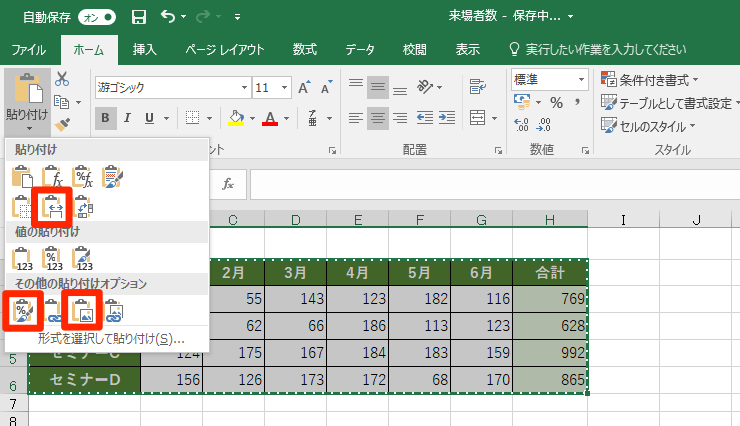Open テーブルとして書式設定 dropdown
Viewport: 740px width, 426px height.
(x=669, y=103)
